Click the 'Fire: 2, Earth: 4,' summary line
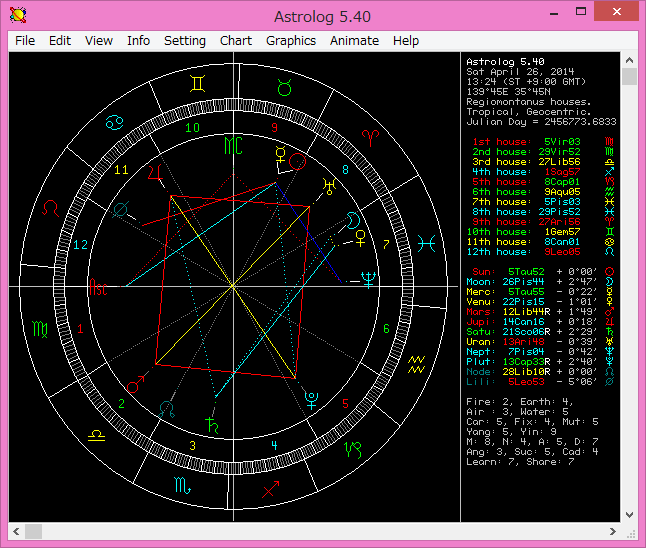 coord(520,402)
